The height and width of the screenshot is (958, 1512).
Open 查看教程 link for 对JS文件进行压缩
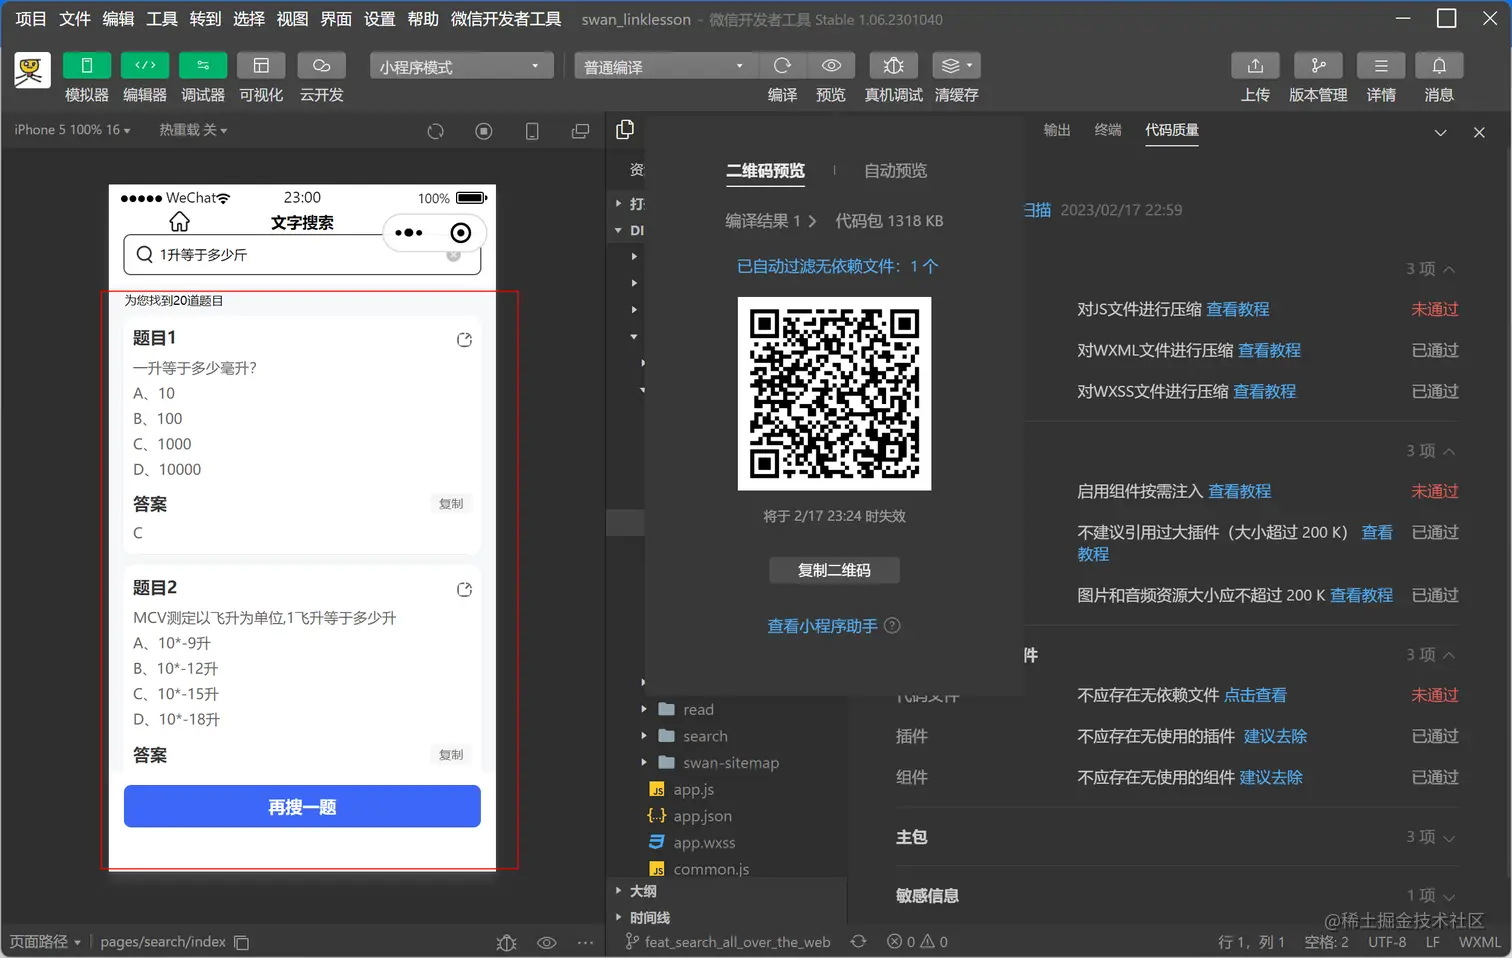1238,310
